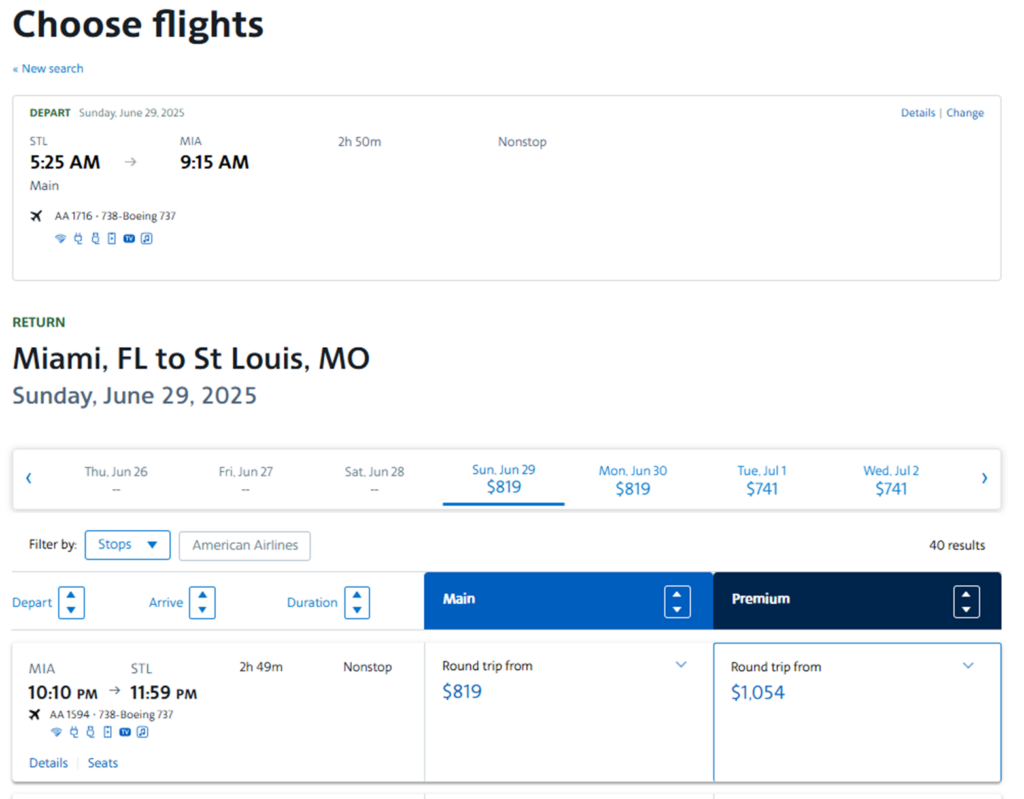The image size is (1024, 799).
Task: Select the Mon, Jun 30 date tab
Action: pos(633,480)
